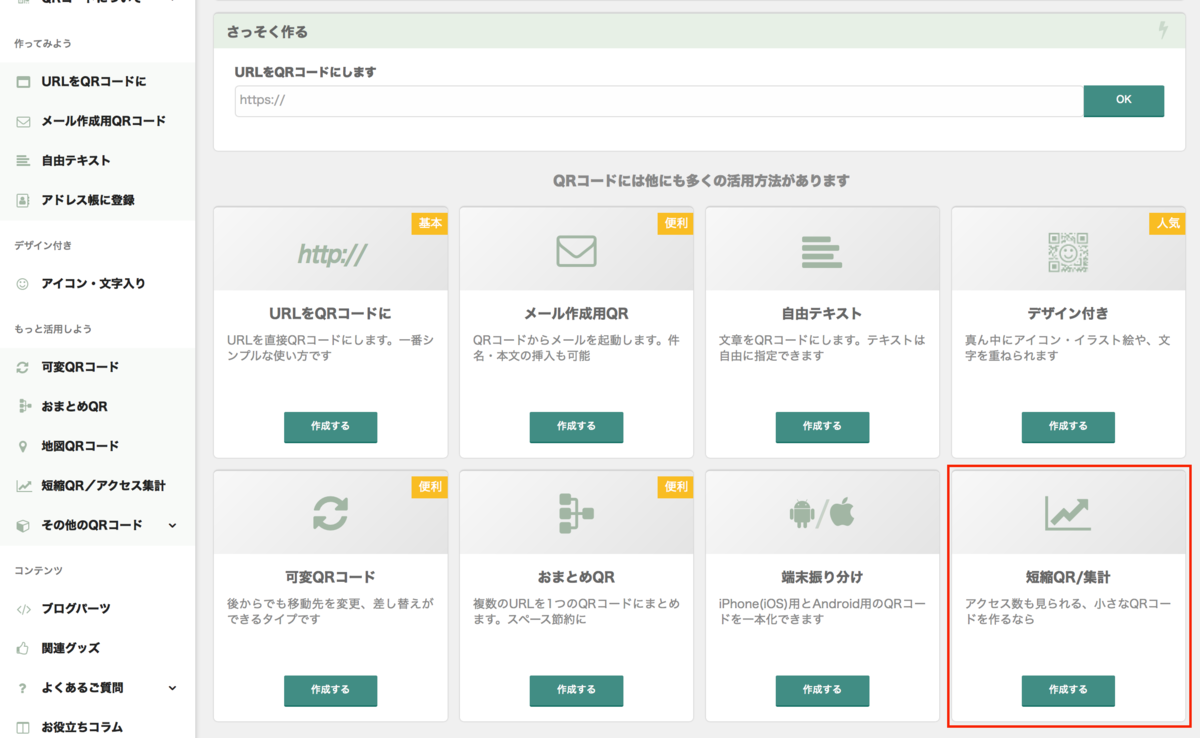
Task: Open アイコン・文字入り in the sidebar
Action: pos(93,284)
